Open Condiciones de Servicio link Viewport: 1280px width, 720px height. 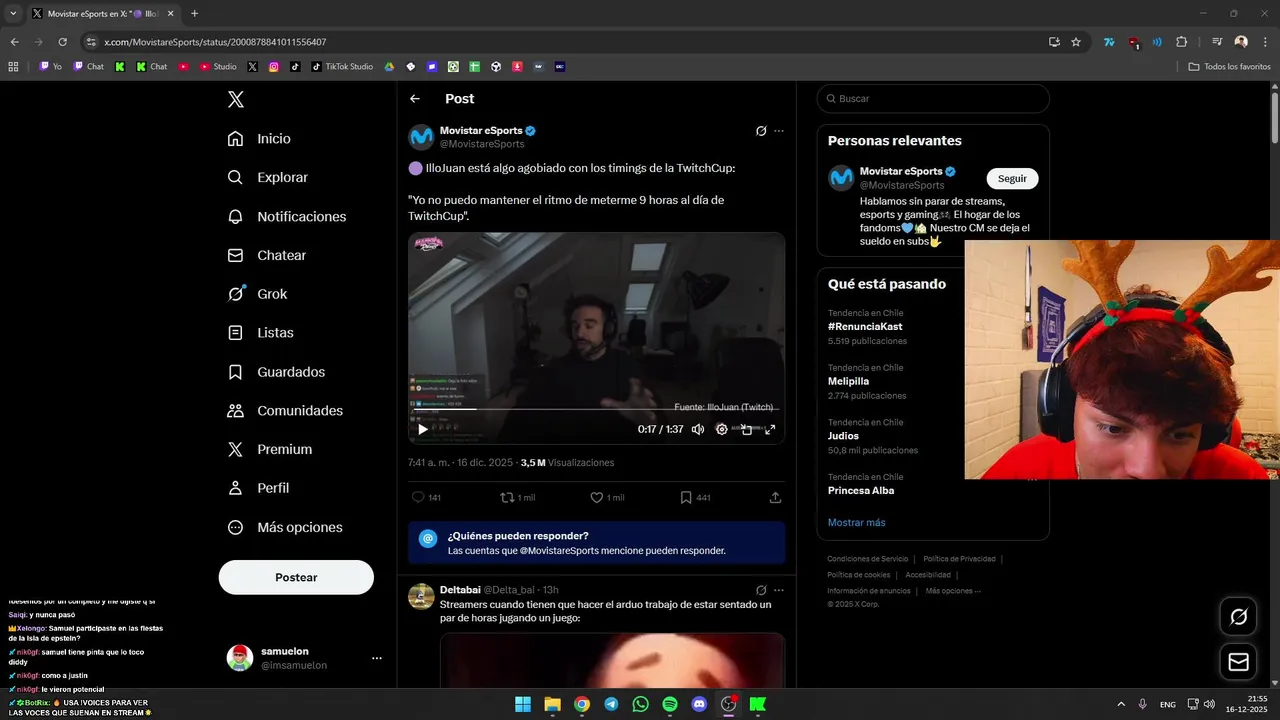(x=868, y=559)
